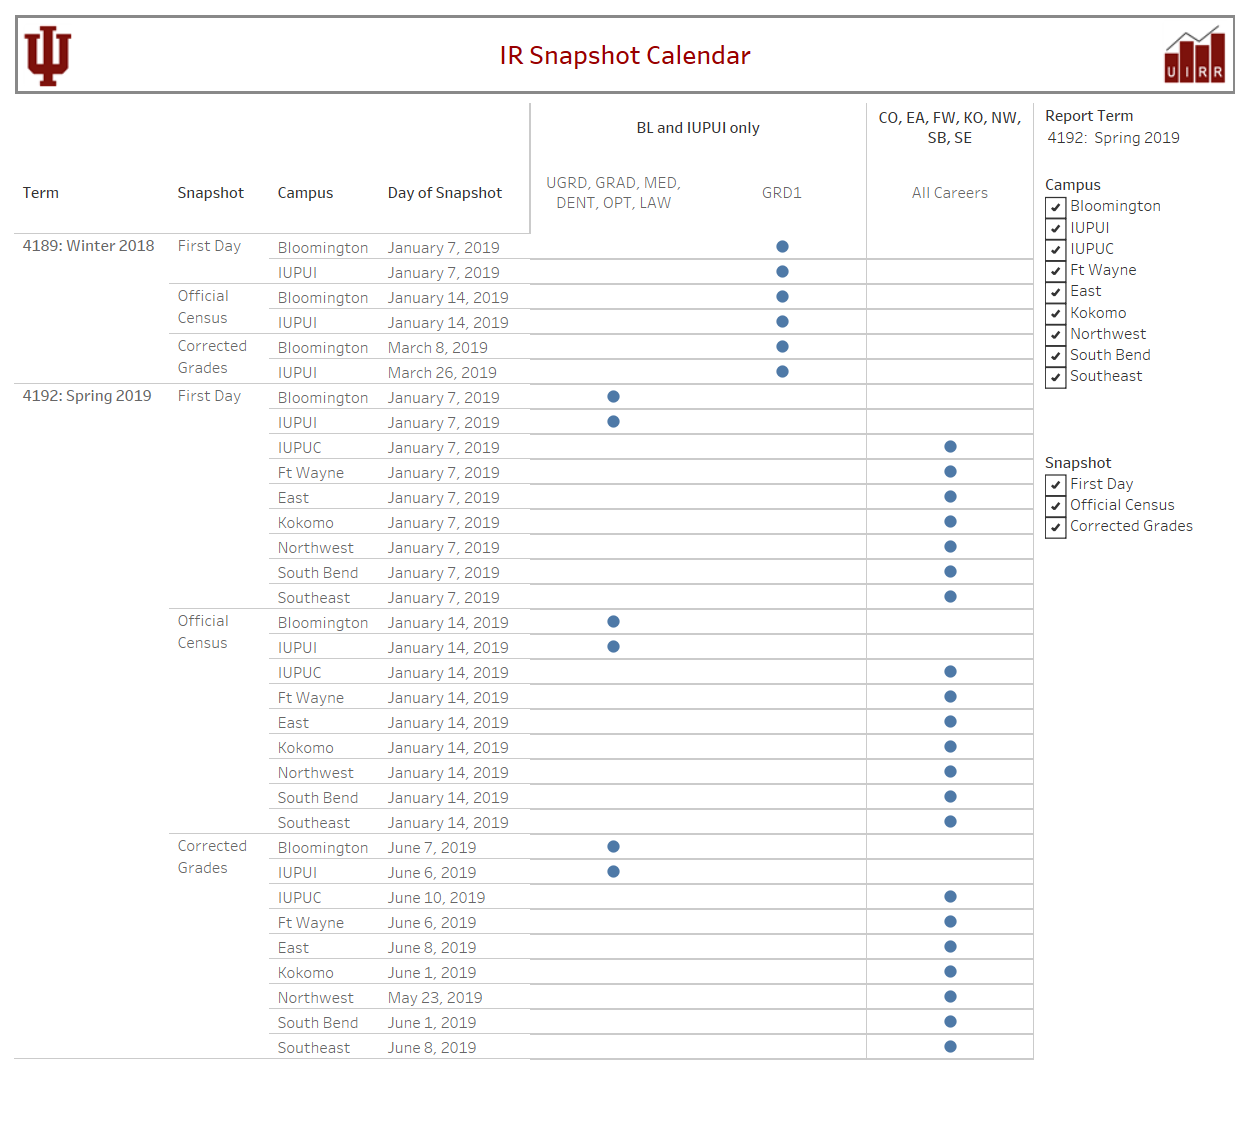Select the Ft Wayne June 6, 2019 dot
Viewport: 1250px width, 1125px height.
[950, 922]
